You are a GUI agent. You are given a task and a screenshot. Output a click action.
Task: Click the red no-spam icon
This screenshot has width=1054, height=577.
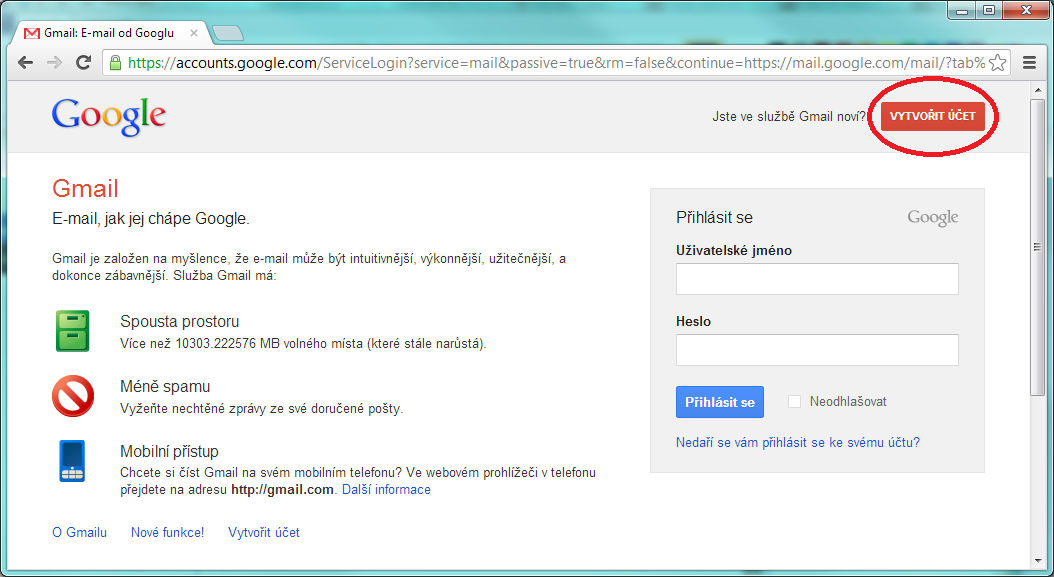(73, 396)
